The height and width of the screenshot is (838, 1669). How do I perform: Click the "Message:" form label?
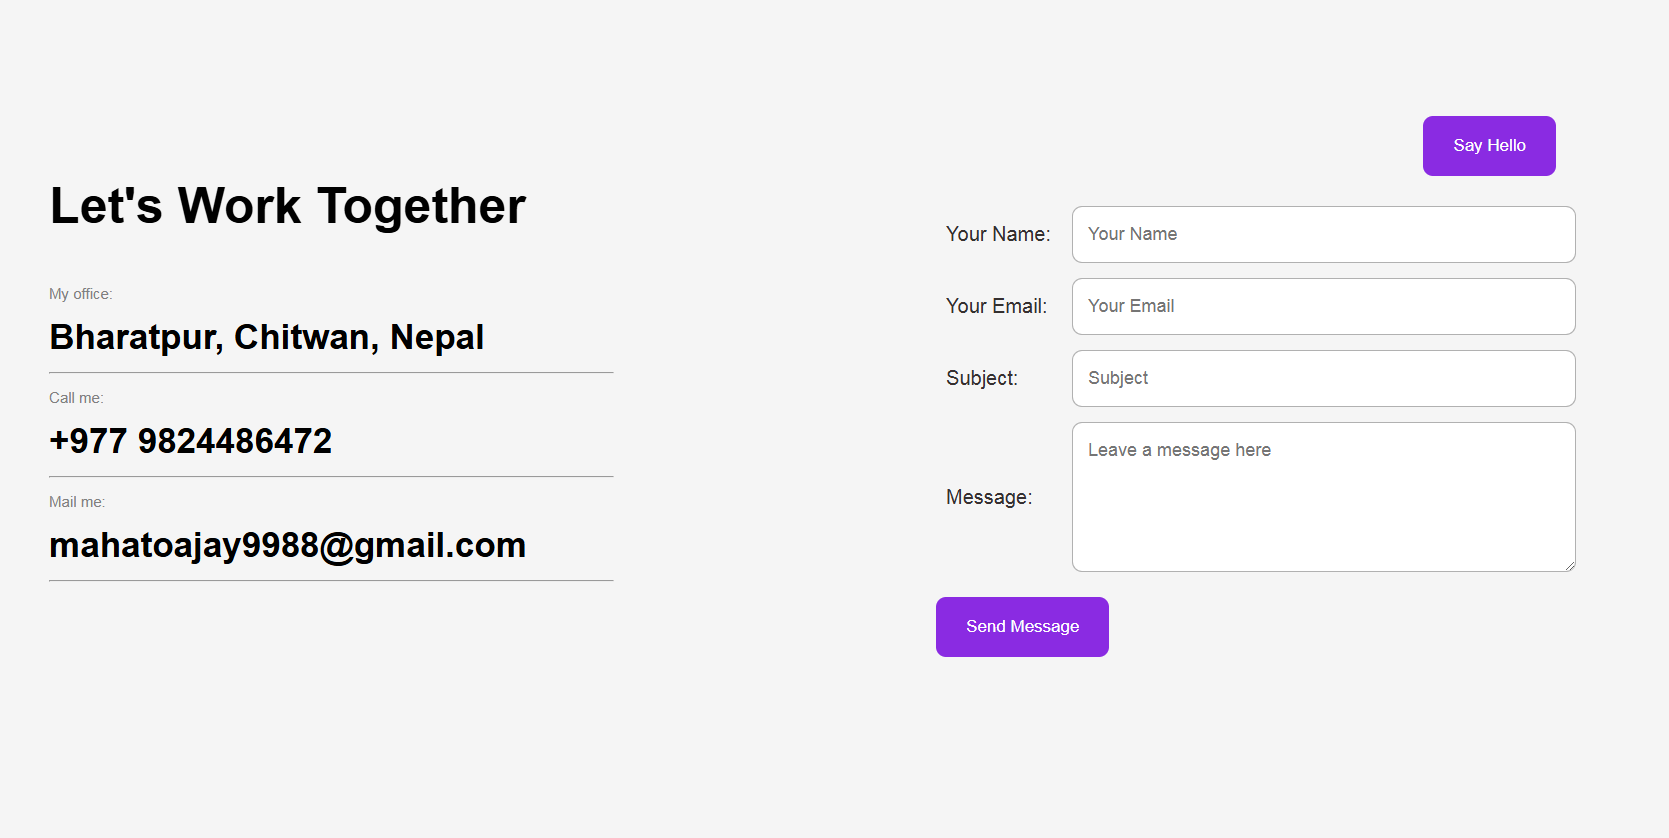(x=989, y=497)
